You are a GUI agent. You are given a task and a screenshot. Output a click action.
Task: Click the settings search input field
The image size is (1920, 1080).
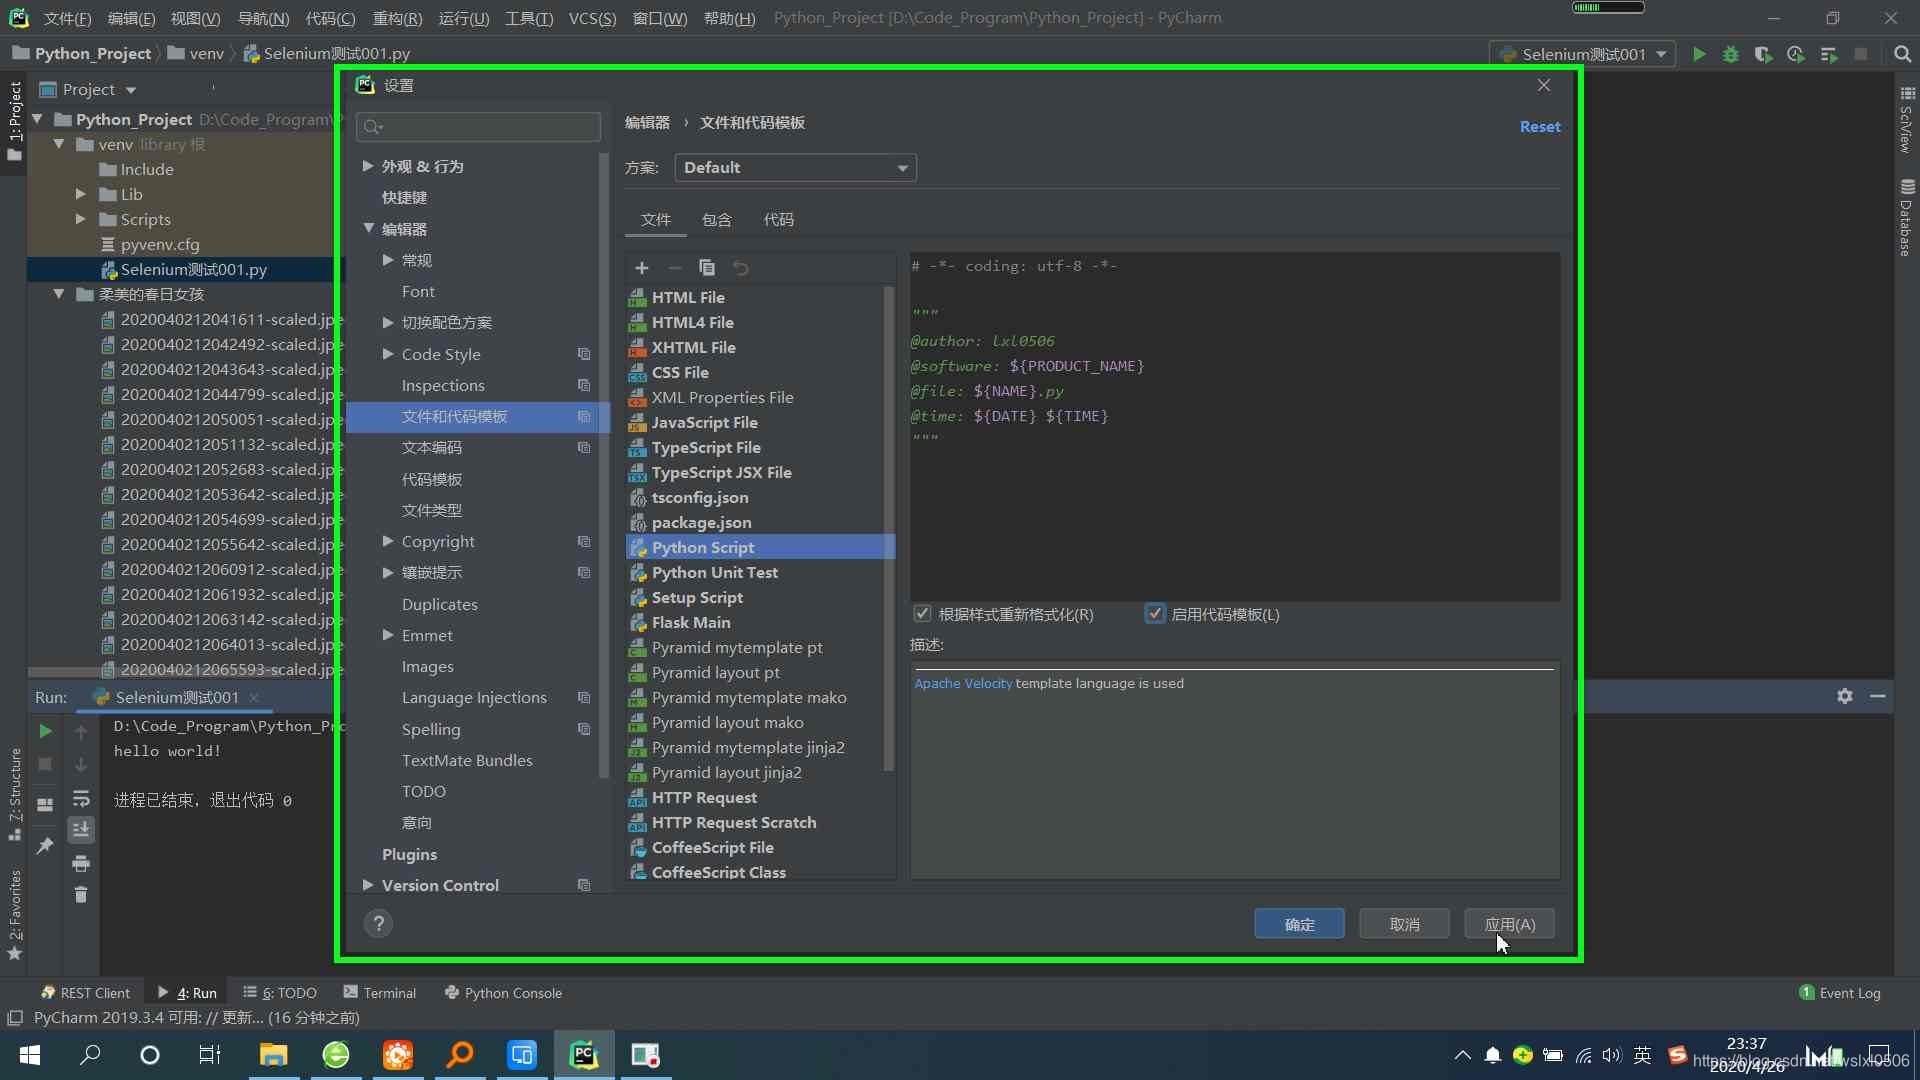tap(480, 127)
